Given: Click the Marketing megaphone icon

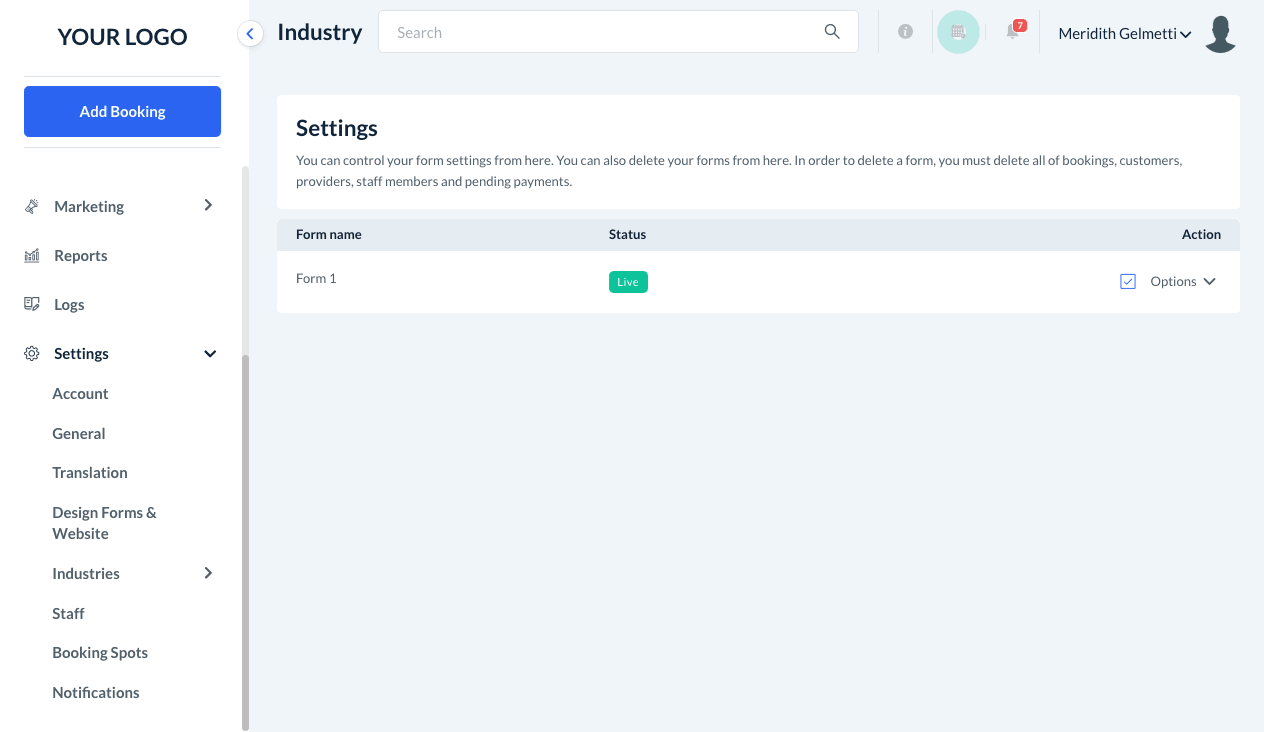Looking at the screenshot, I should [x=32, y=206].
